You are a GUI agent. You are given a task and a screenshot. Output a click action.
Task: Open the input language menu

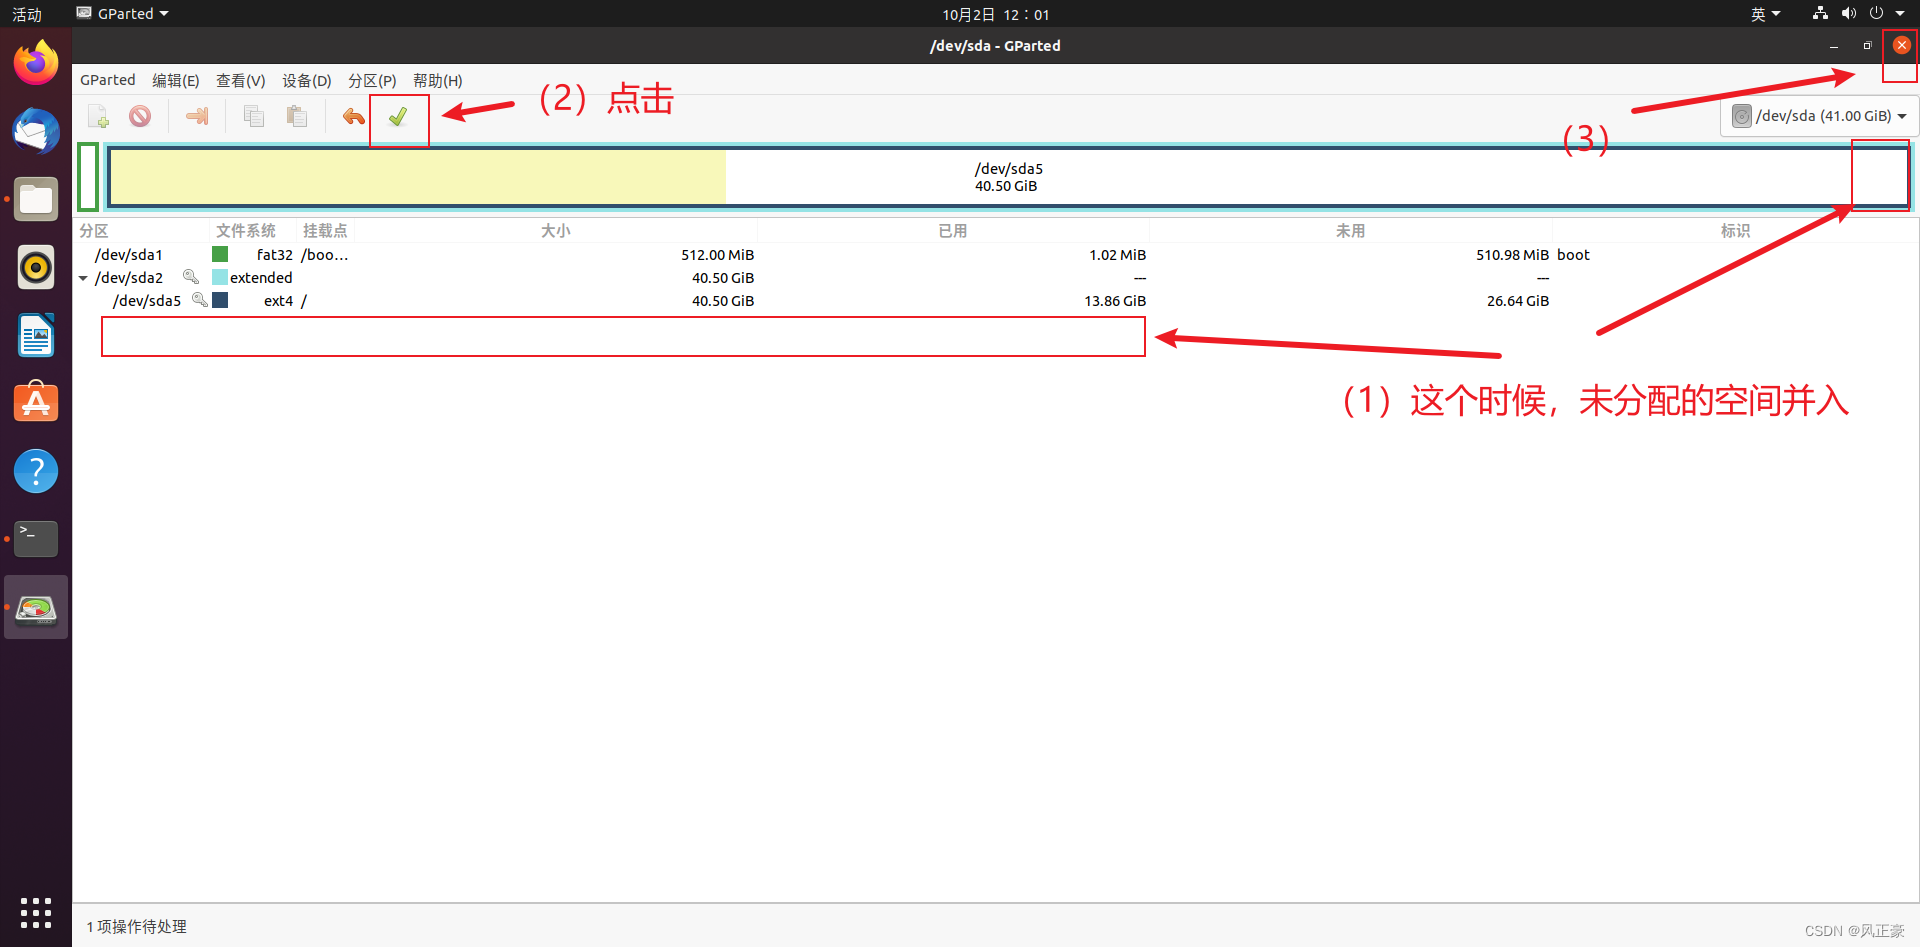[x=1765, y=14]
